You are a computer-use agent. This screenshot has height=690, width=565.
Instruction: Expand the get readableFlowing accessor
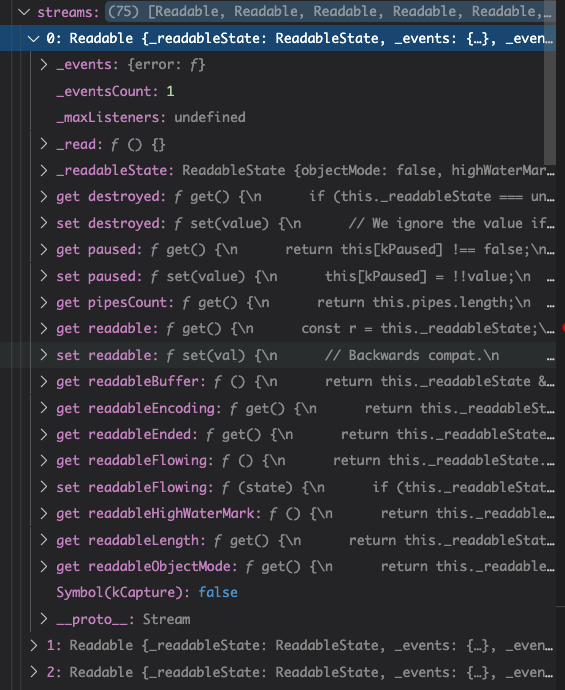click(44, 461)
